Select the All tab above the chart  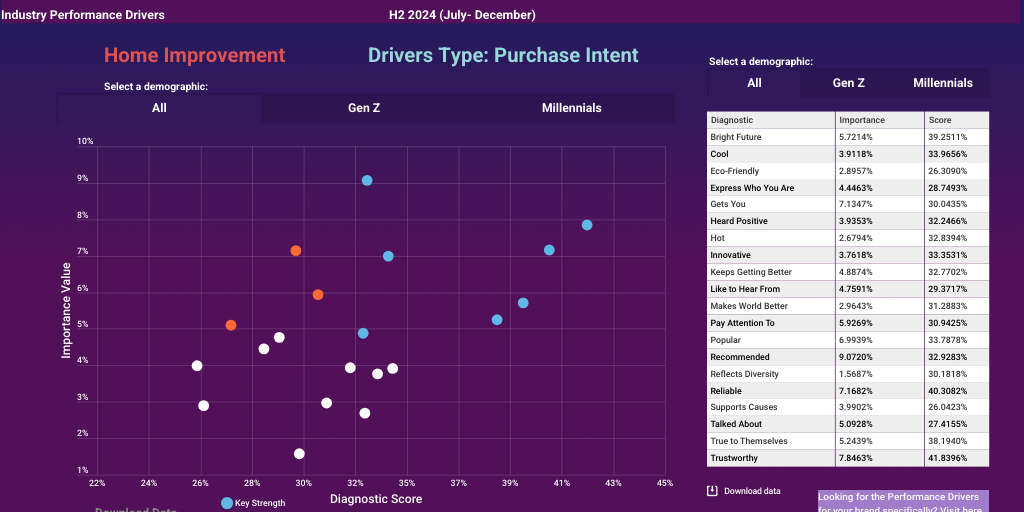[159, 108]
